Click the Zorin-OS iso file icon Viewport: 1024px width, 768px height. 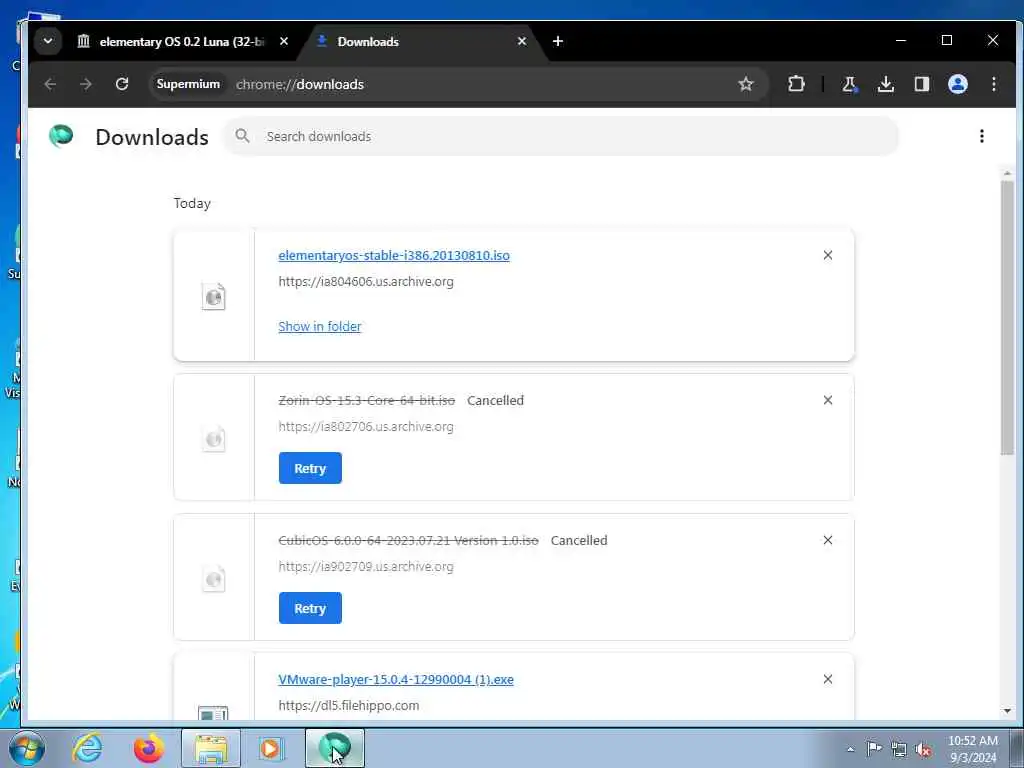click(214, 438)
